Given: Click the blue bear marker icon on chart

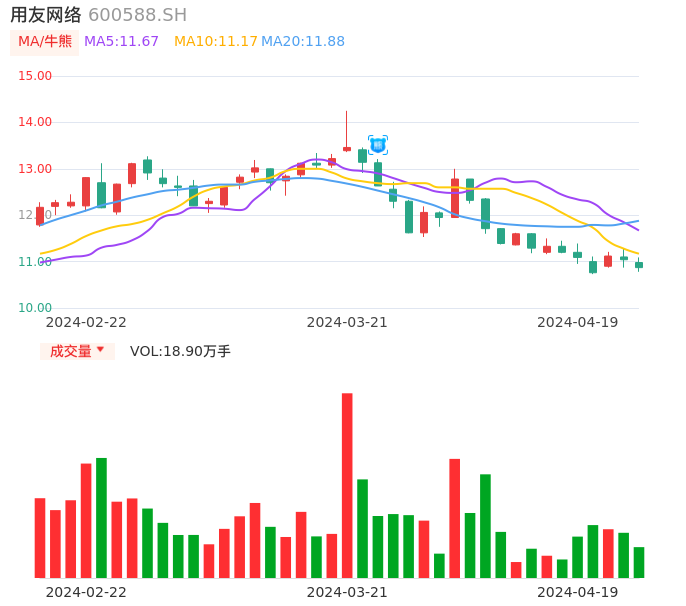Looking at the screenshot, I should 378,145.
